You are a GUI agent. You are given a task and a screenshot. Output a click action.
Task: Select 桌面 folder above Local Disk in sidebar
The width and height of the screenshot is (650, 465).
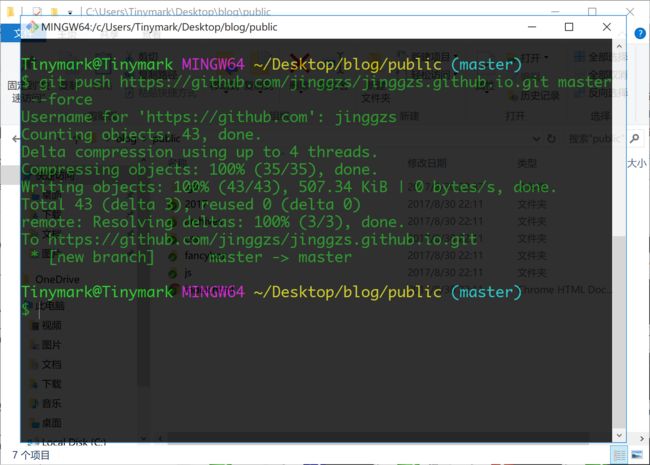(x=47, y=423)
